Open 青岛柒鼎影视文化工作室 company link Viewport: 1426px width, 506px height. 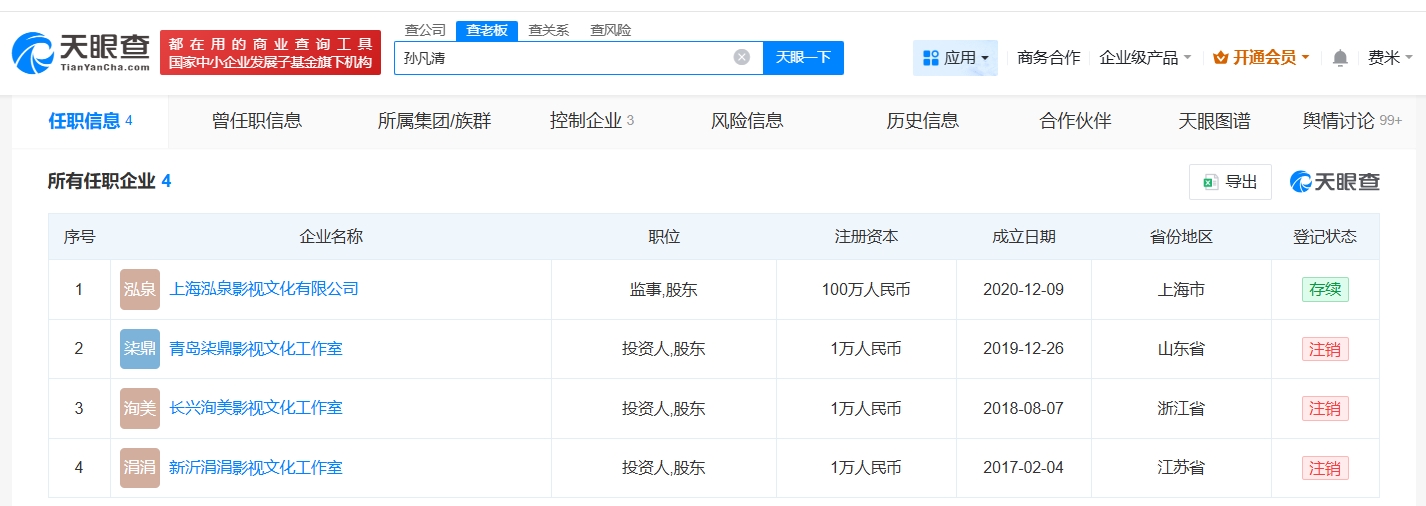[x=256, y=349]
